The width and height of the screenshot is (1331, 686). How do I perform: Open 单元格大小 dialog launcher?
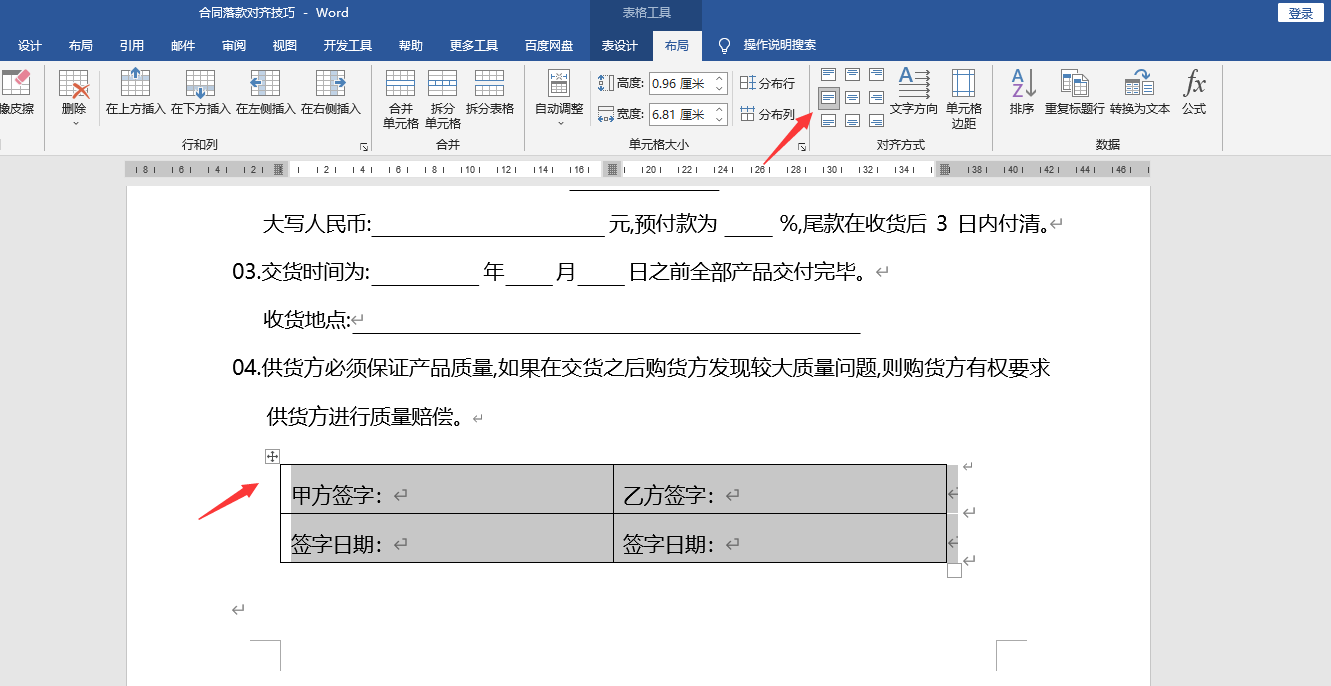802,147
